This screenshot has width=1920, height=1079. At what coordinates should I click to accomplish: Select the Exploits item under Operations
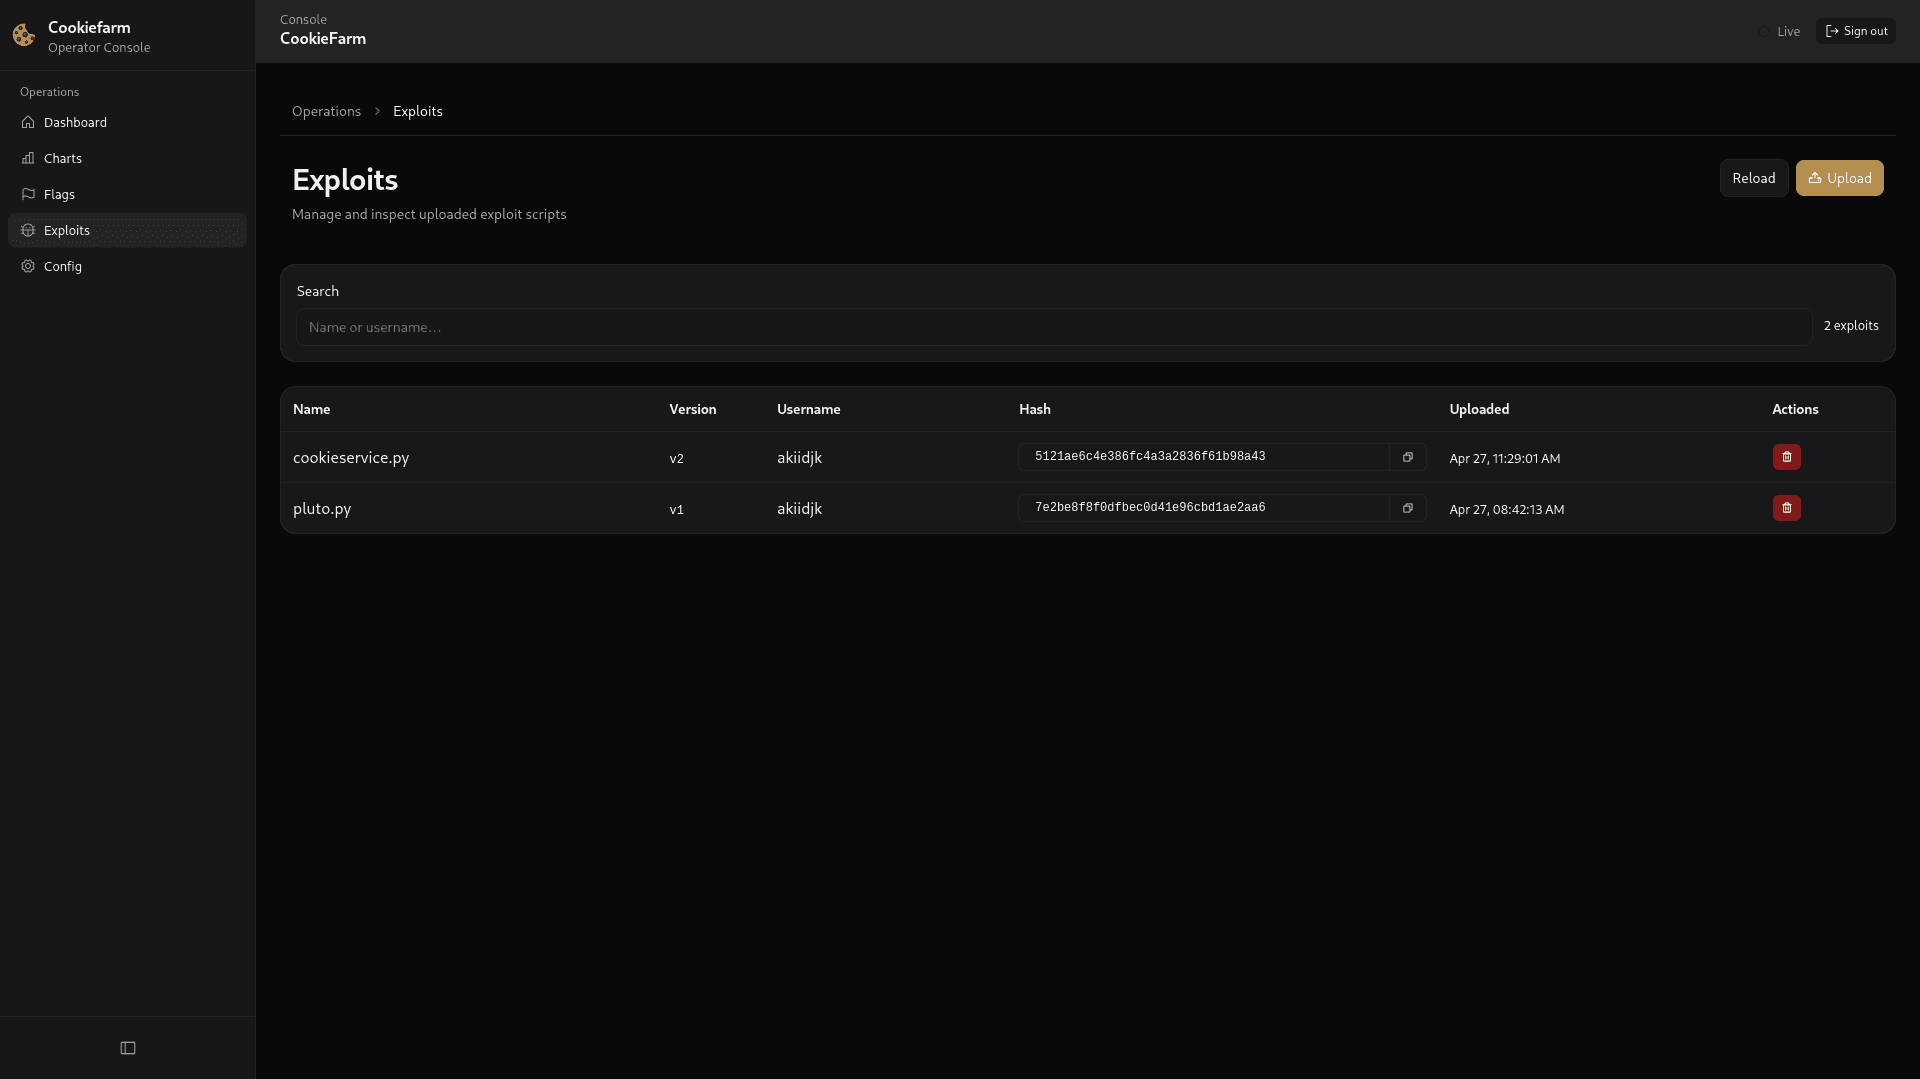tap(66, 230)
